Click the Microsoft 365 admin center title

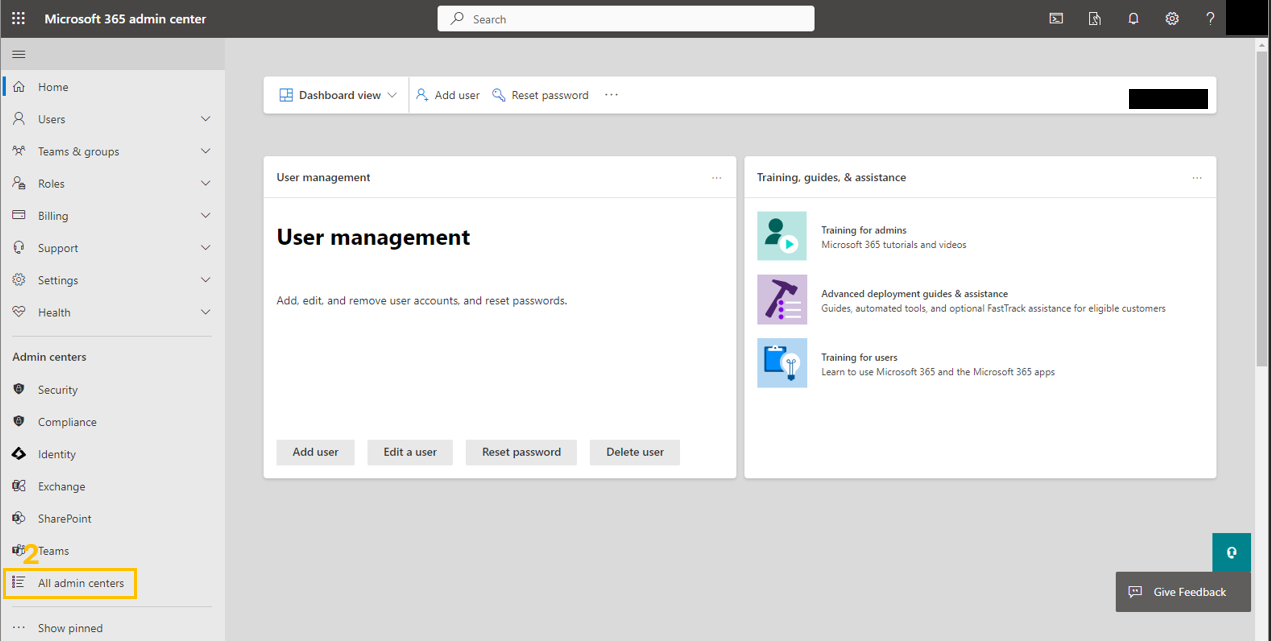(x=125, y=19)
